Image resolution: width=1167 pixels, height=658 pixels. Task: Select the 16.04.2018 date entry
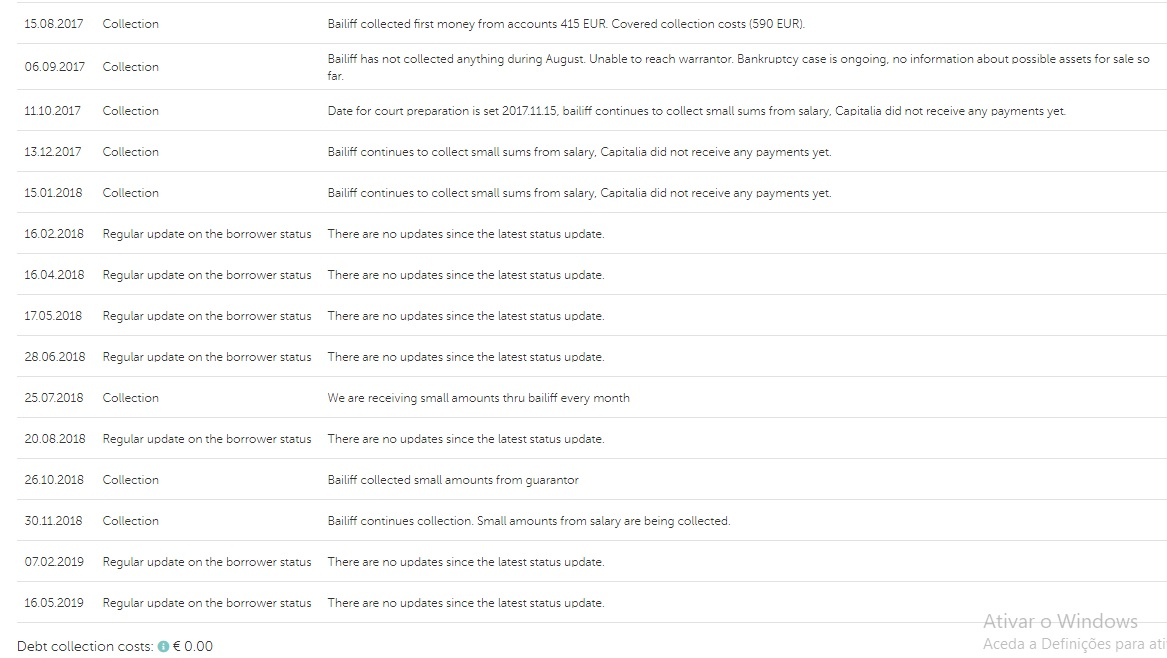pos(54,275)
